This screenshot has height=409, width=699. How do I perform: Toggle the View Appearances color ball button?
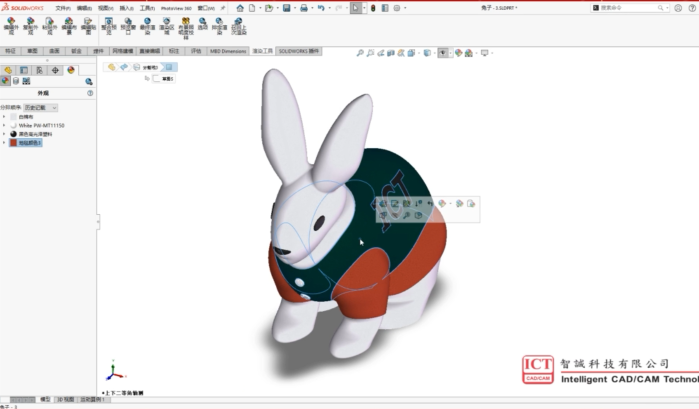point(5,81)
